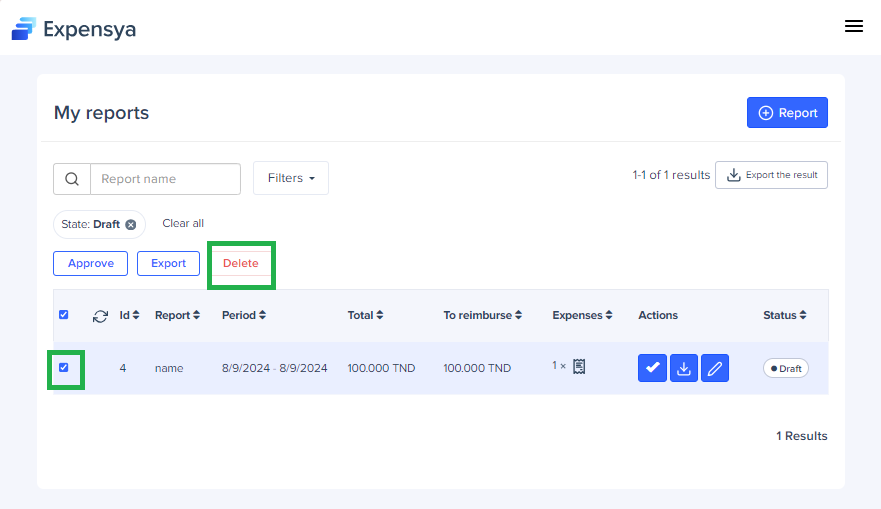Sort reports by Total column
This screenshot has width=881, height=509.
coord(366,315)
